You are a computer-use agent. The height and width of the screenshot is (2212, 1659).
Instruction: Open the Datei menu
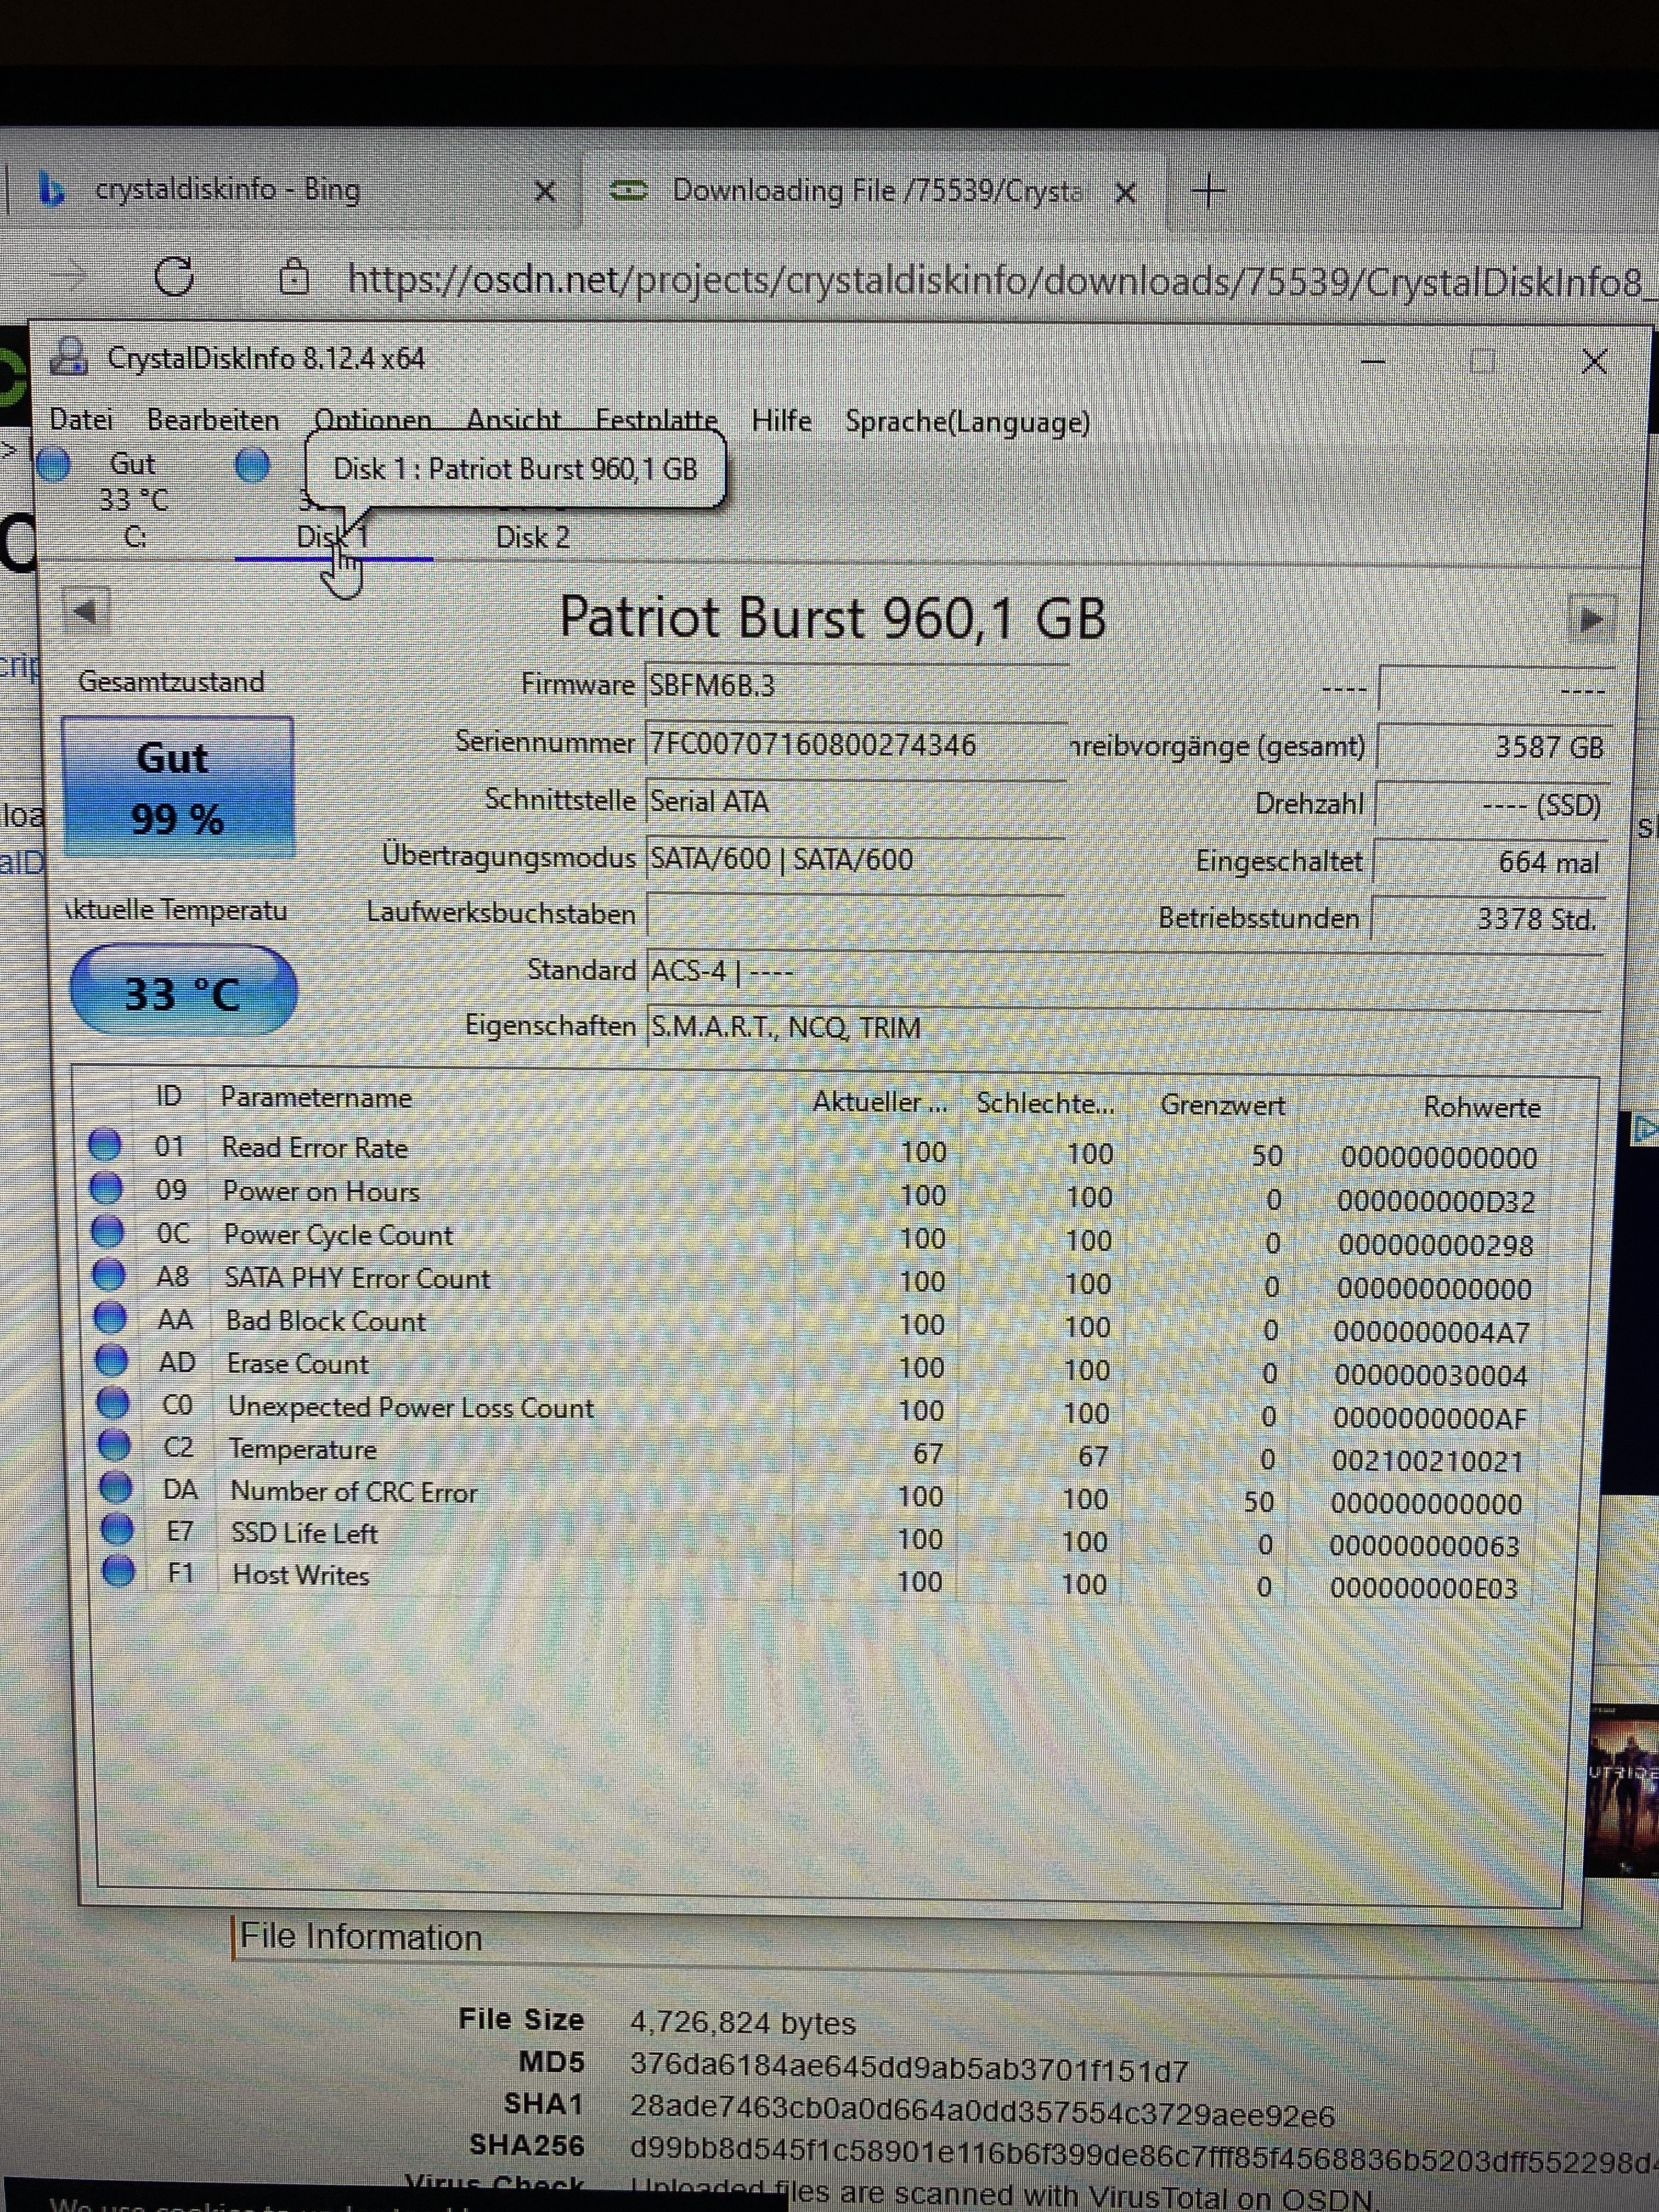(x=81, y=420)
